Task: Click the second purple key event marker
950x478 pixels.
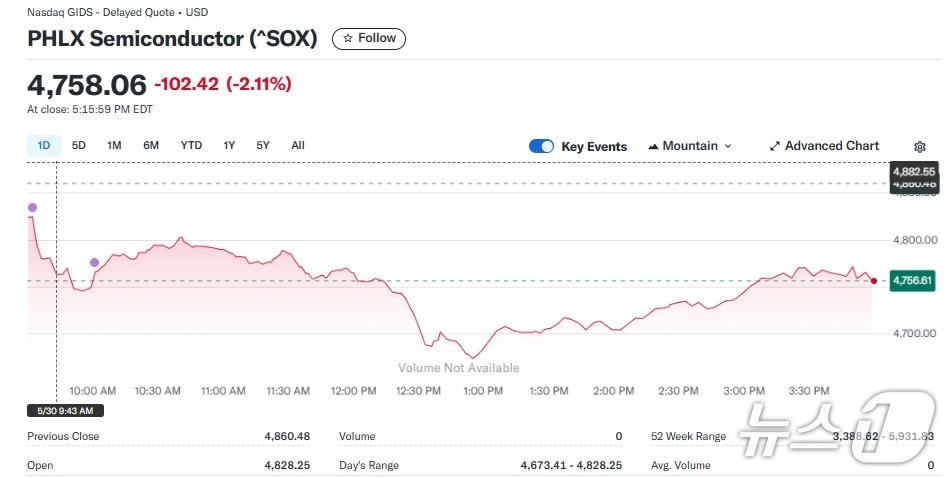Action: point(95,262)
